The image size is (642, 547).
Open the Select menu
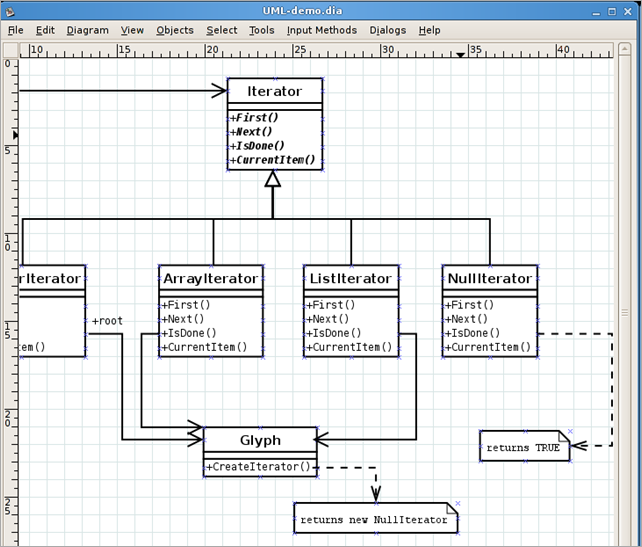(222, 30)
